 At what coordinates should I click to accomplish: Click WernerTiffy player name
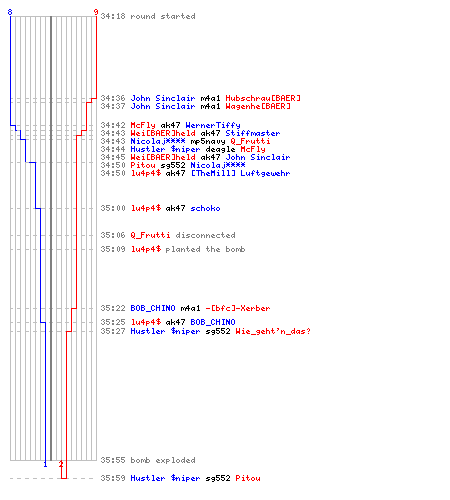[x=213, y=125]
